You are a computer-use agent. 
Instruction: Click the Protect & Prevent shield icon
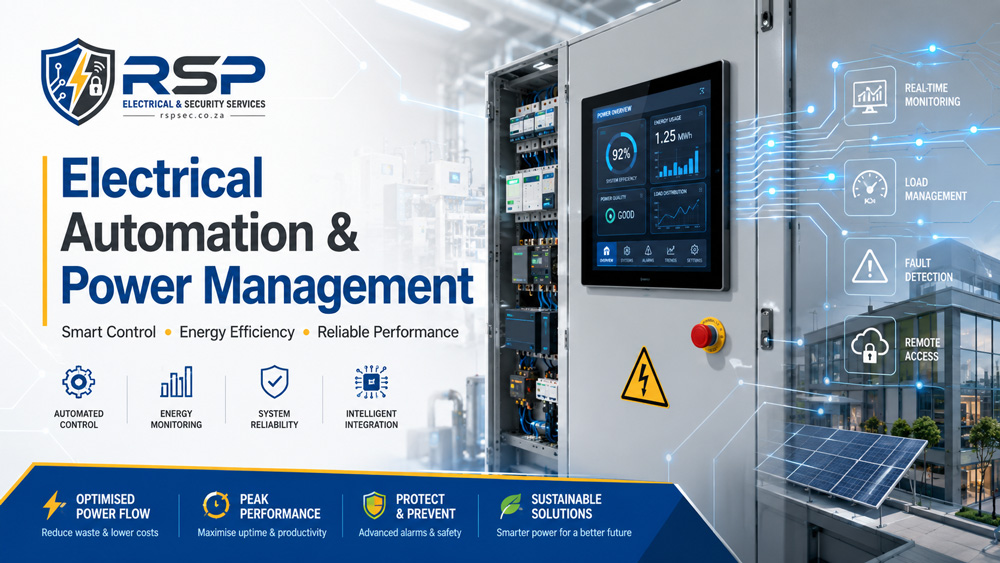click(x=374, y=505)
